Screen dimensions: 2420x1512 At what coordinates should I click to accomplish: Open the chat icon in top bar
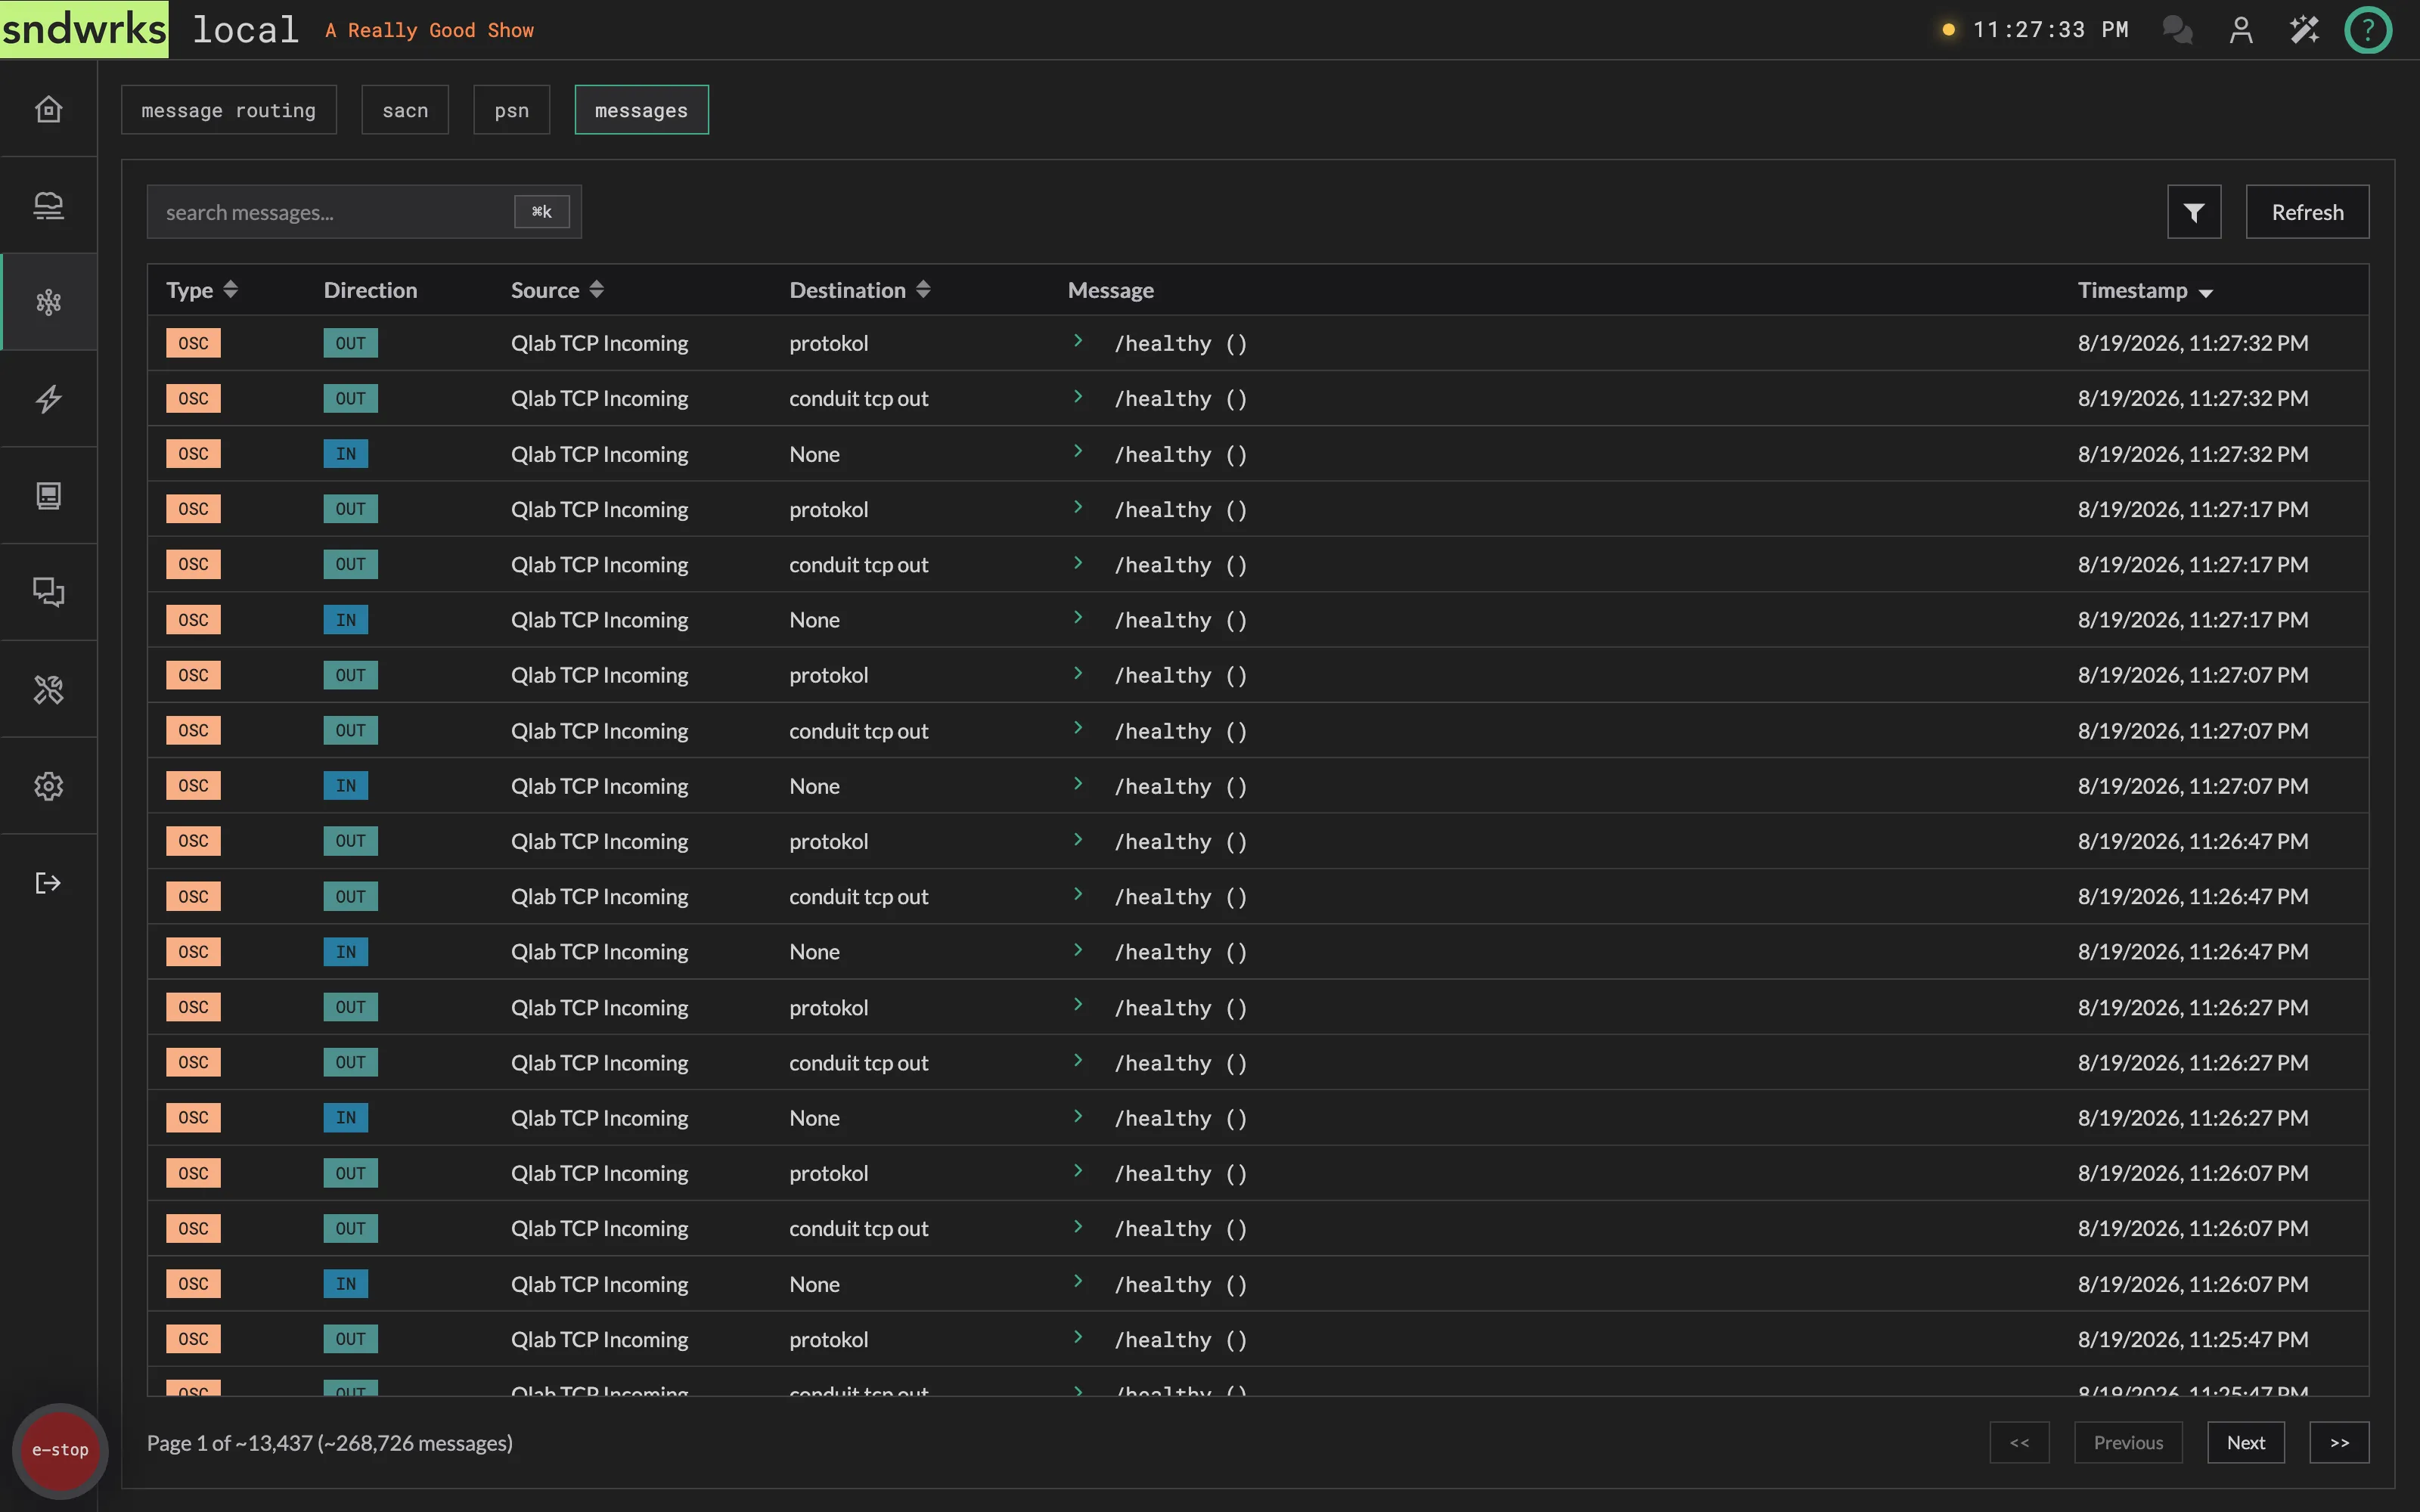tap(2177, 30)
